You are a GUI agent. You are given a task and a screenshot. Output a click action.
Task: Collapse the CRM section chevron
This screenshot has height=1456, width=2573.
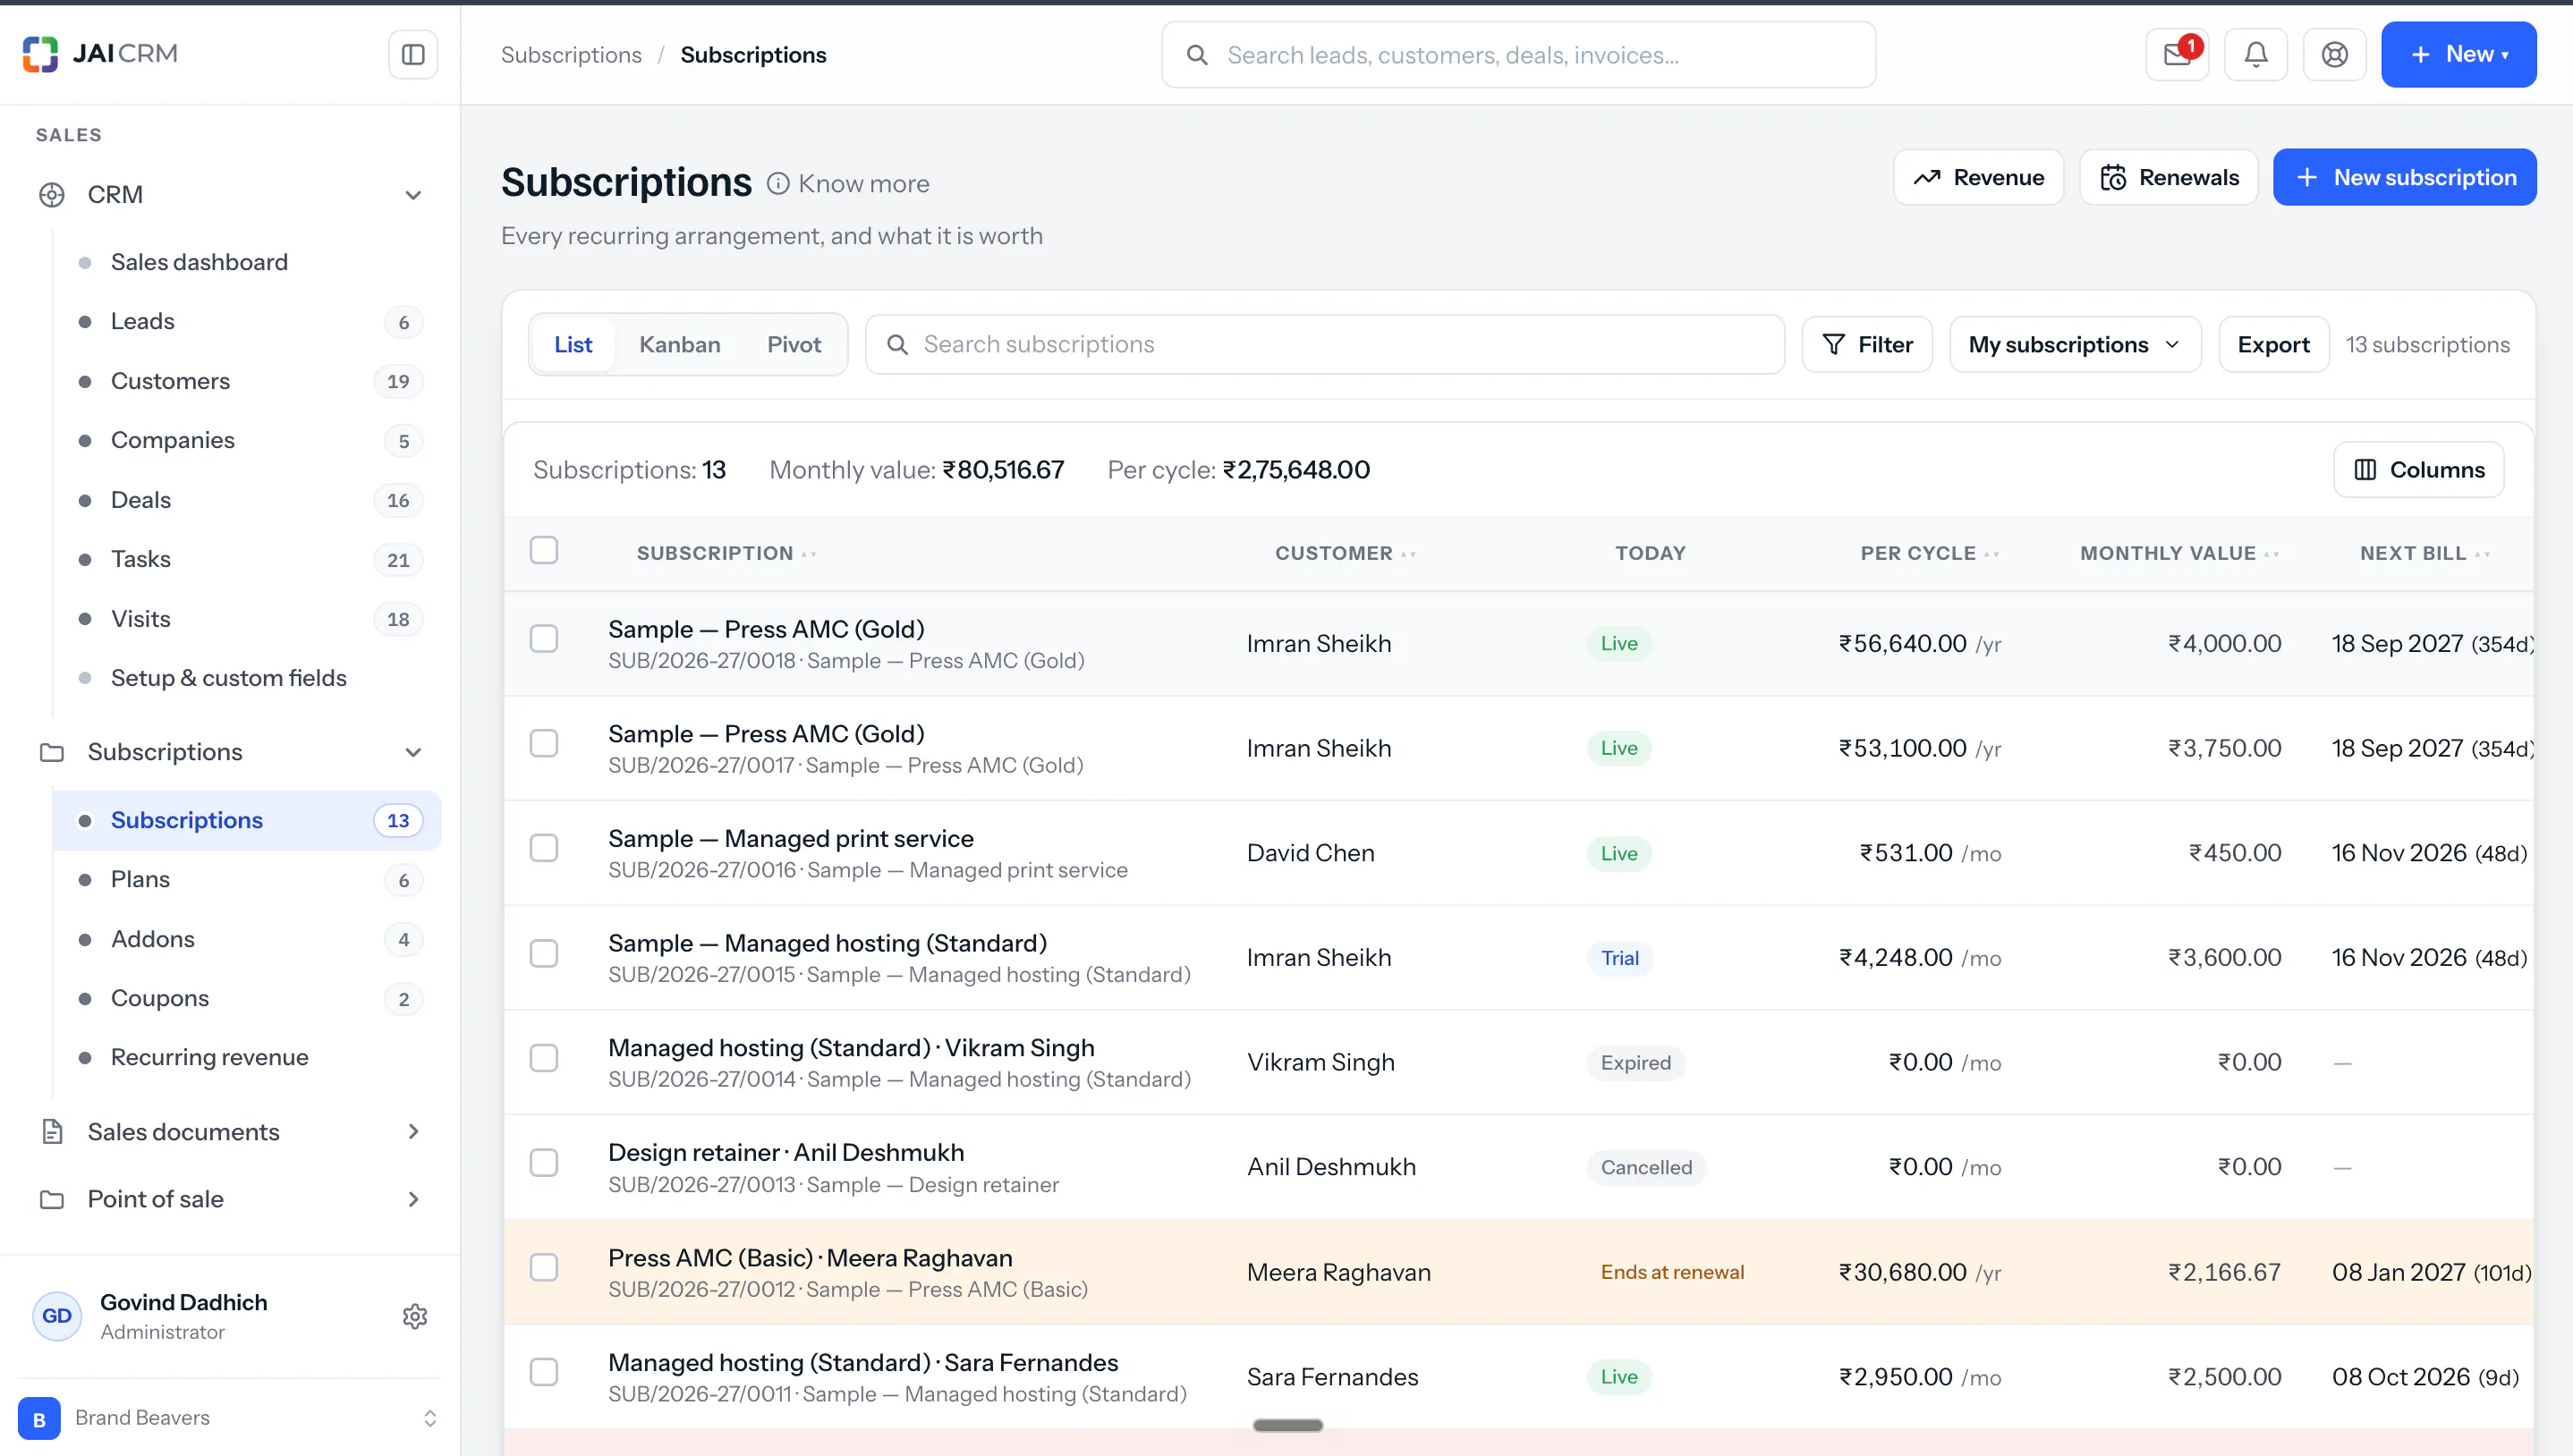(x=413, y=195)
